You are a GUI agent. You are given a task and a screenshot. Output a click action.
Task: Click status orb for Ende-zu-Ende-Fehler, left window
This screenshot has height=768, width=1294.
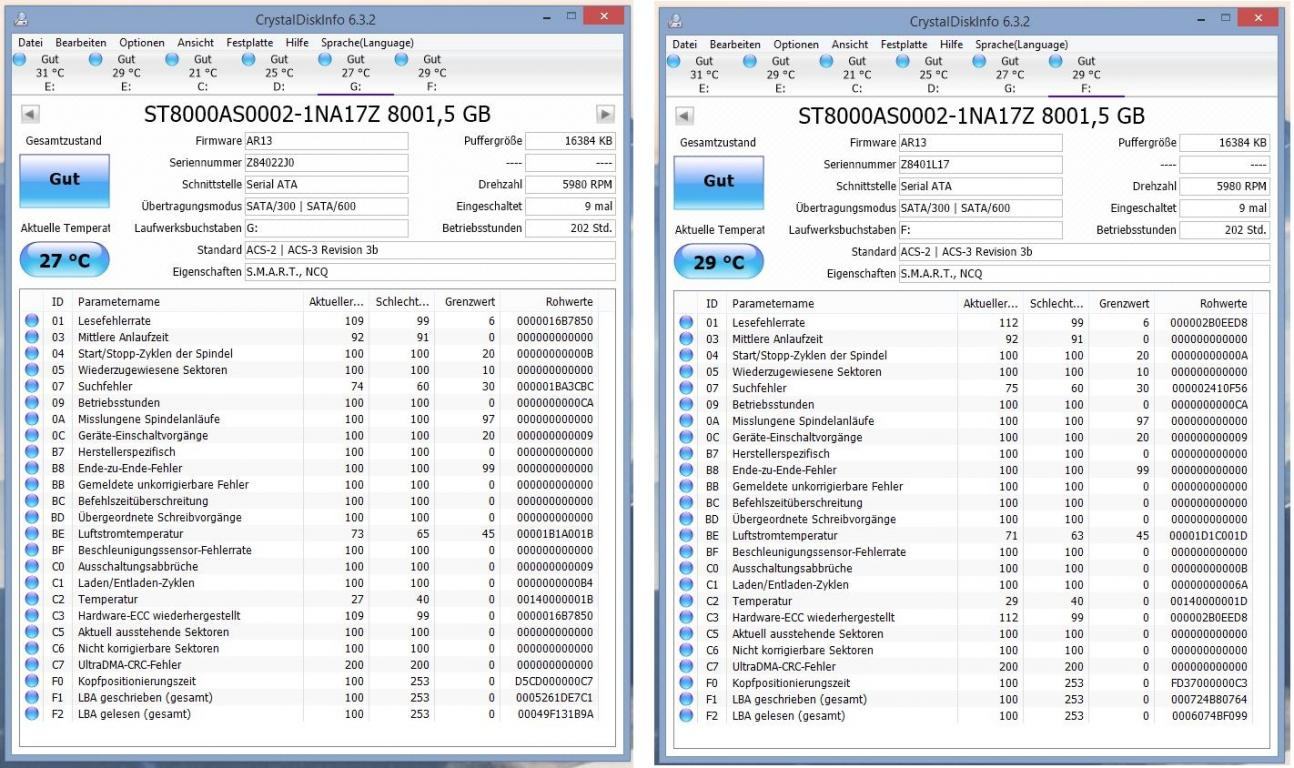pyautogui.click(x=32, y=468)
